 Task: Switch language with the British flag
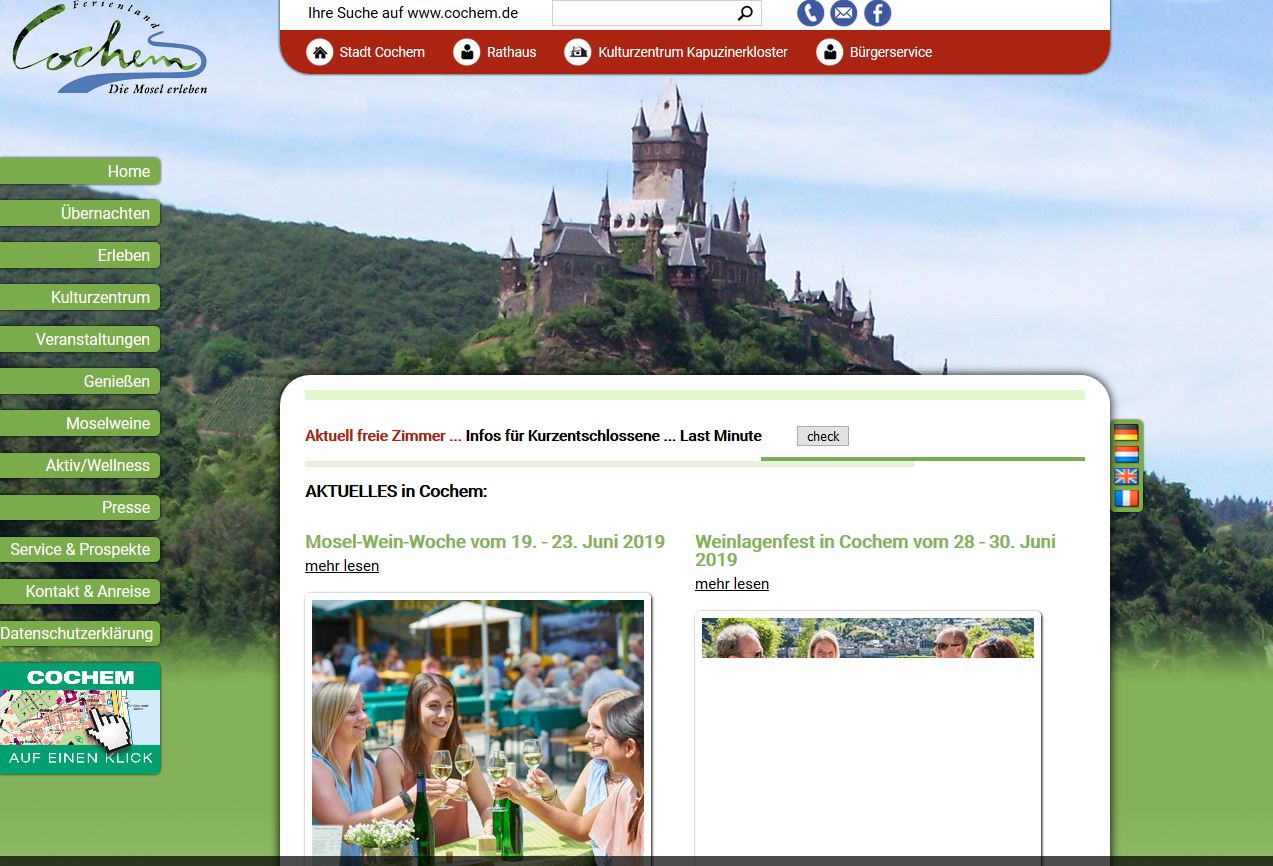[x=1126, y=476]
